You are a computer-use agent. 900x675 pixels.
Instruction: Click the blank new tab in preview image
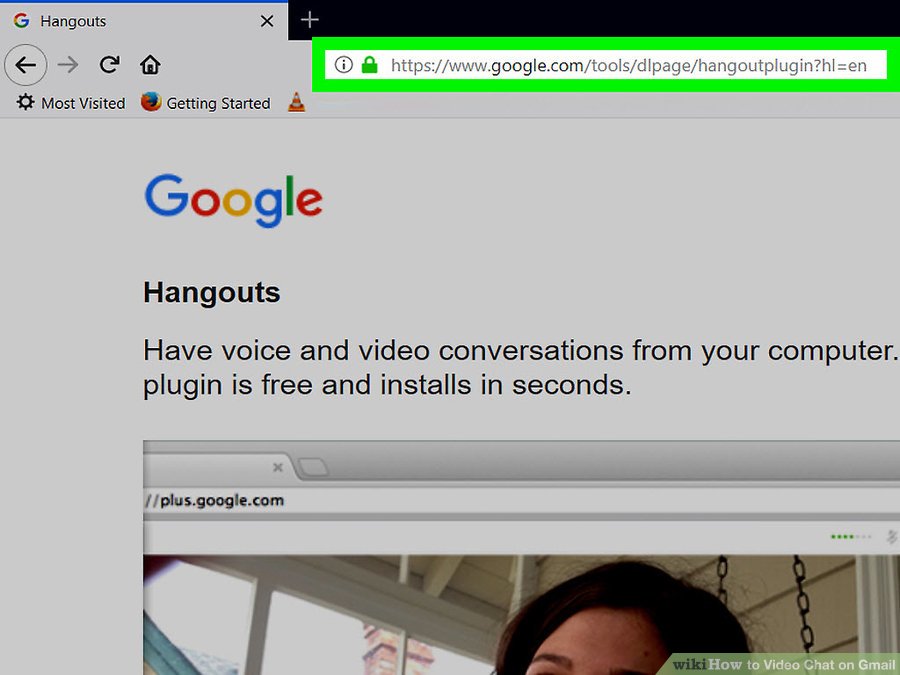point(312,467)
